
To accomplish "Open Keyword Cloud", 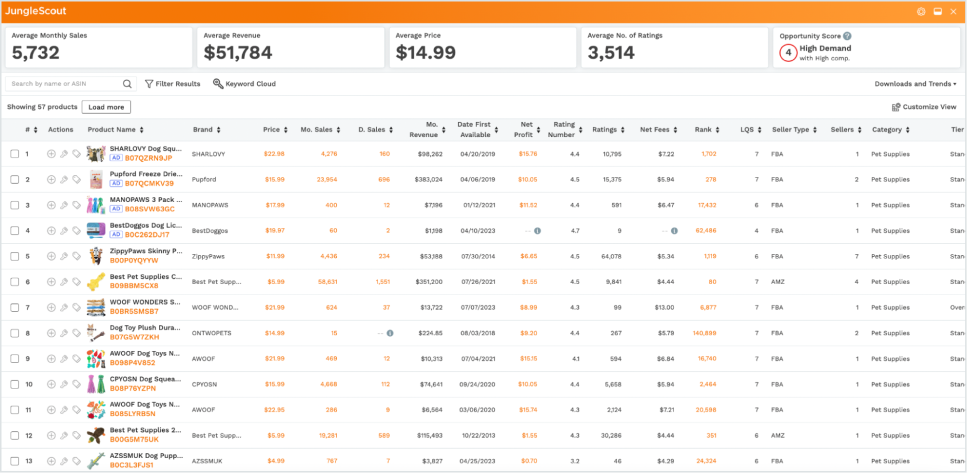I will 244,84.
